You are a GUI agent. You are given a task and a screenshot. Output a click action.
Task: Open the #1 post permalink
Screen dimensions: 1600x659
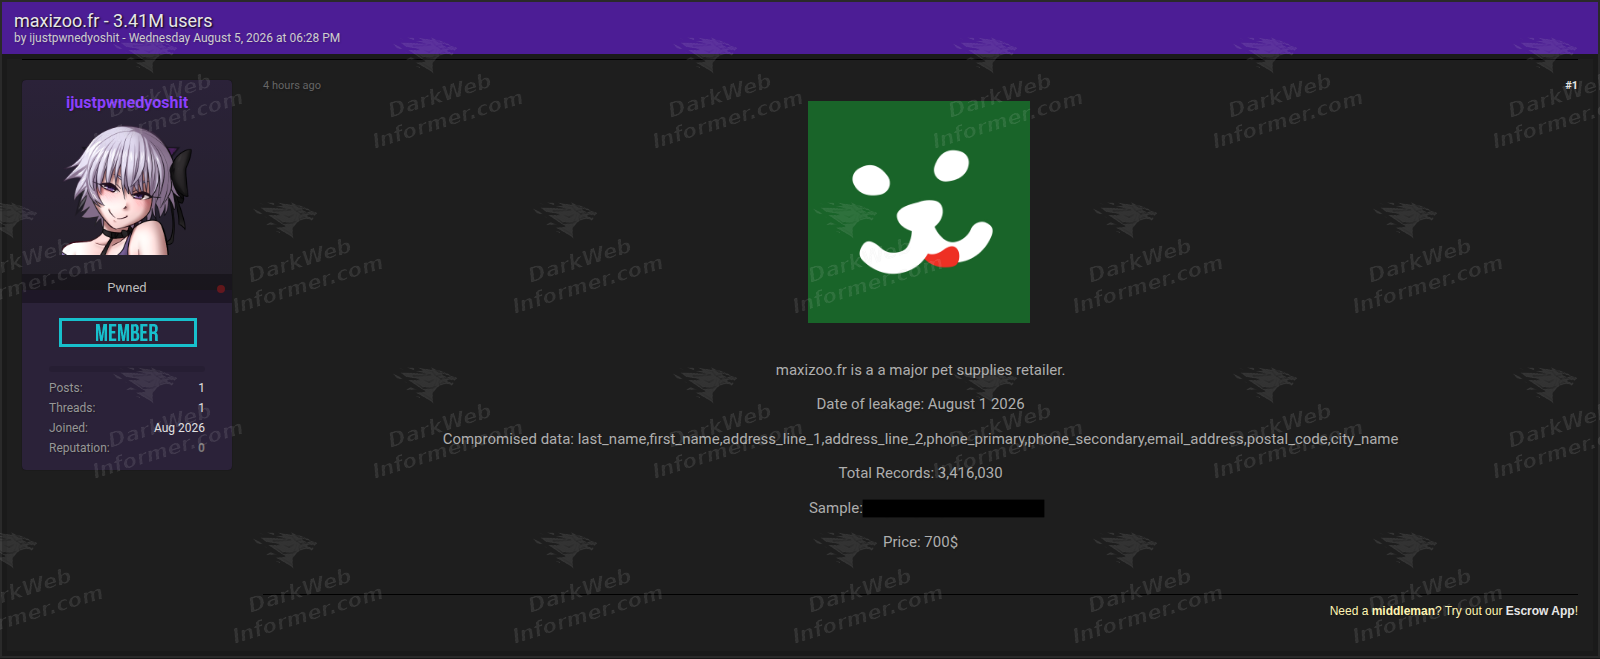[x=1571, y=85]
